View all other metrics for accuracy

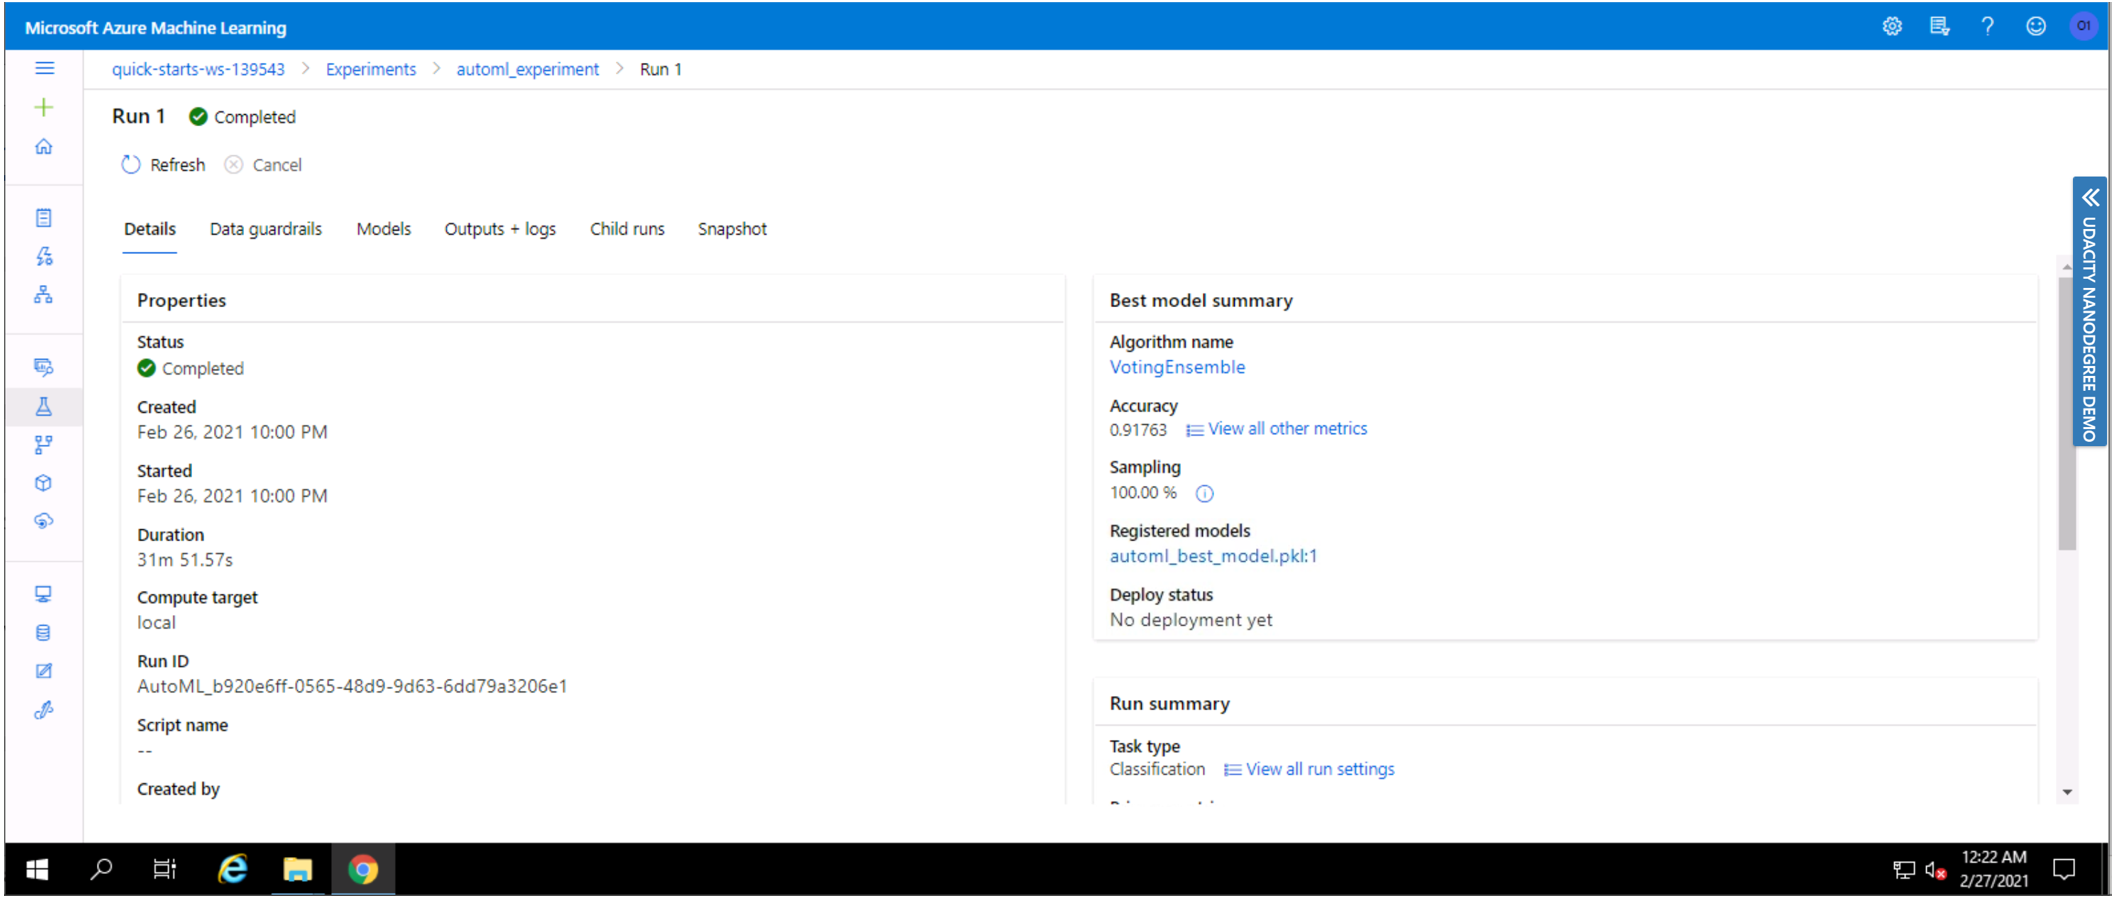pyautogui.click(x=1287, y=428)
